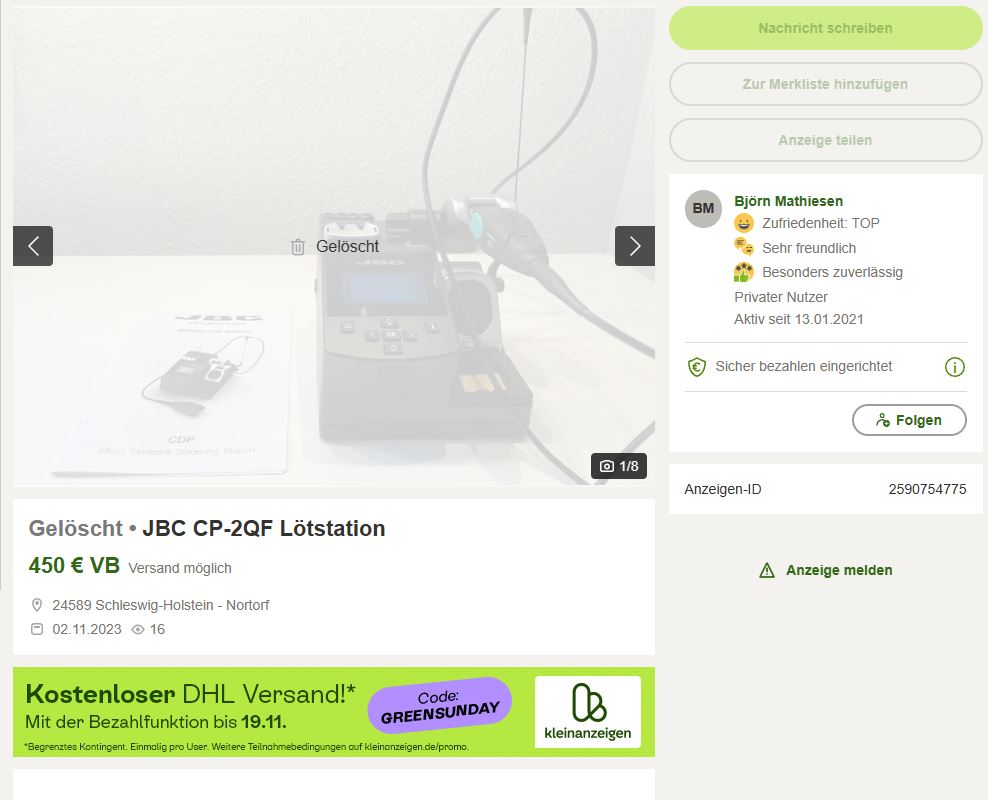Click the info icon beside Sicher bezahlen
The height and width of the screenshot is (800, 988).
coord(955,367)
